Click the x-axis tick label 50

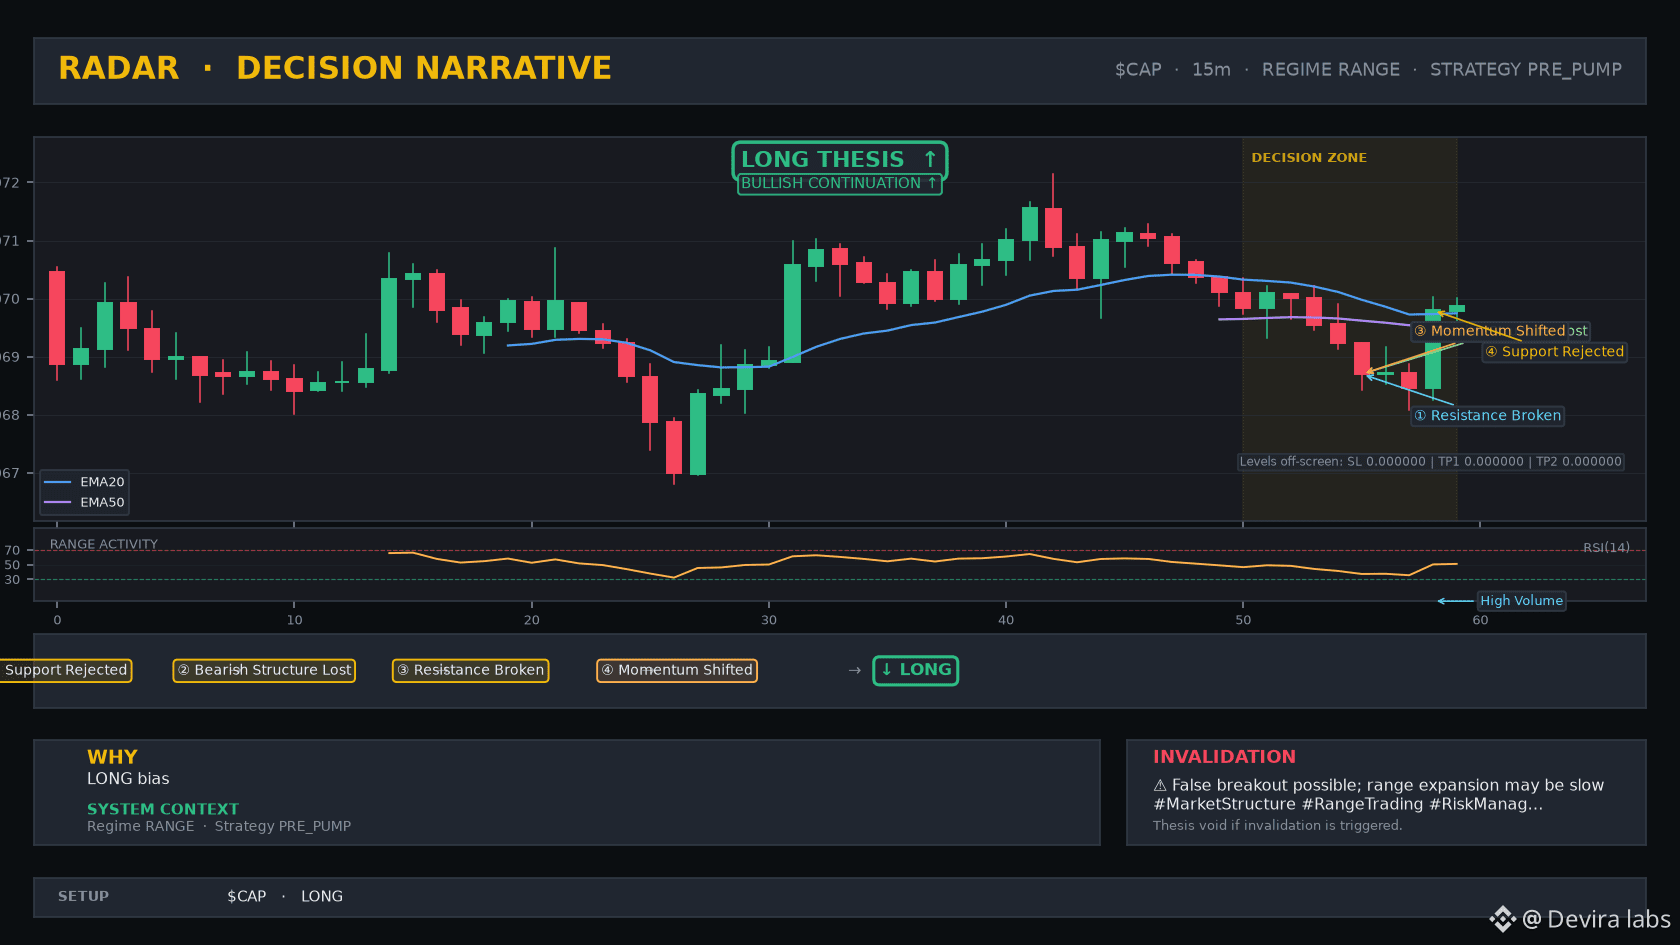click(1243, 620)
